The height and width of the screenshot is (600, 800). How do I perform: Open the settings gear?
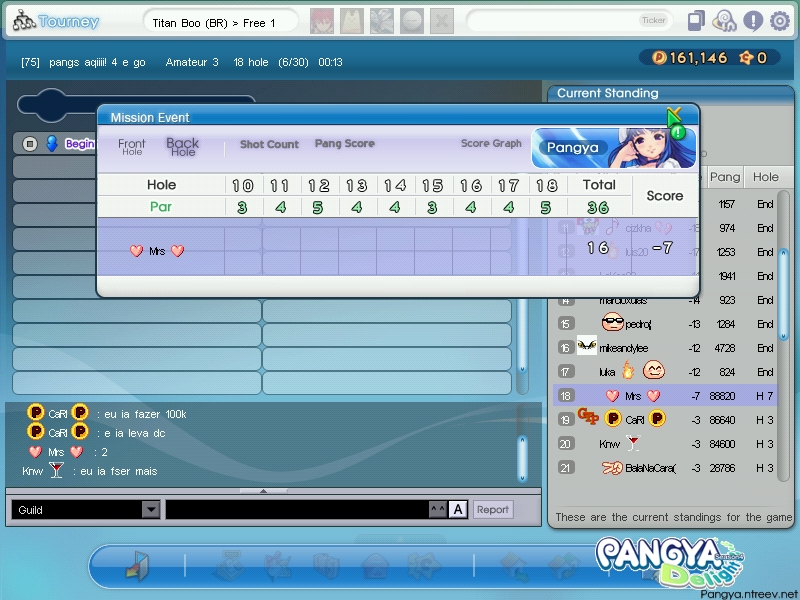(780, 21)
